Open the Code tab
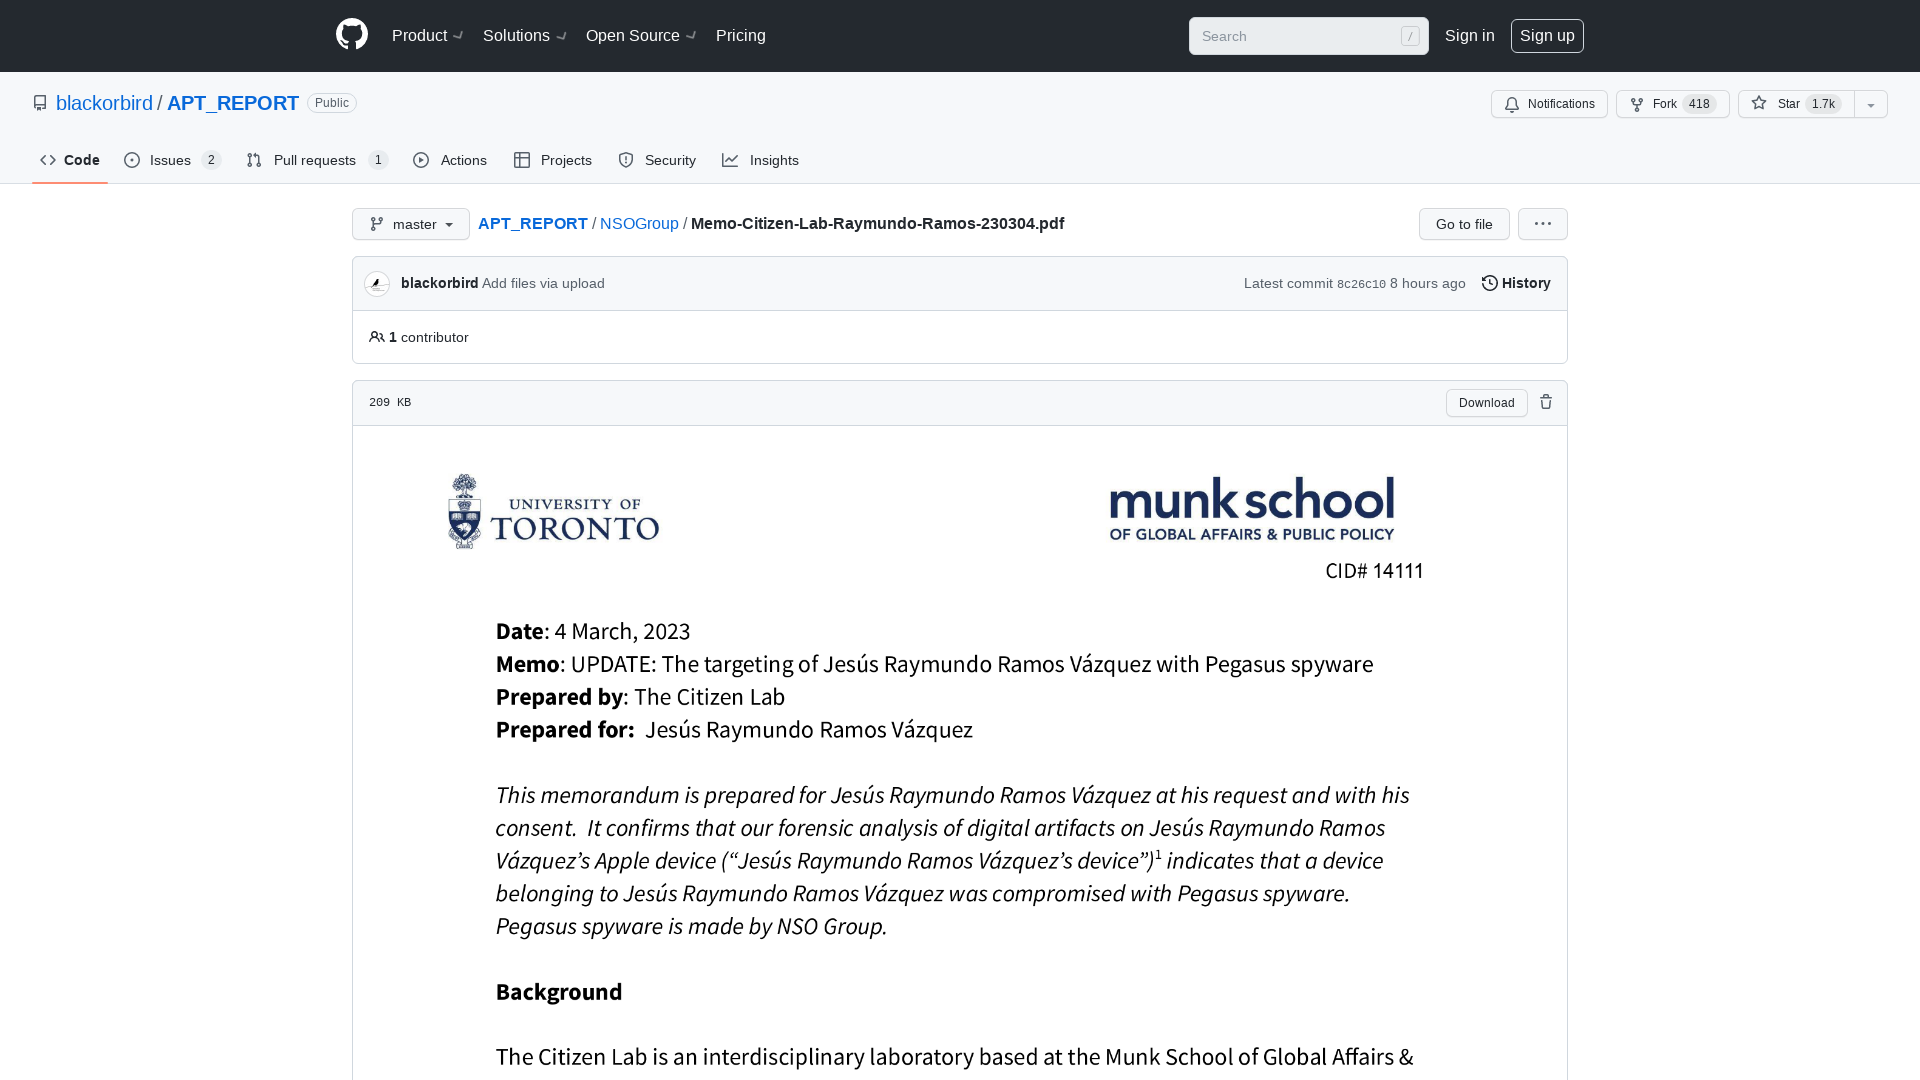Screen dimensions: 1920x1080 point(70,160)
